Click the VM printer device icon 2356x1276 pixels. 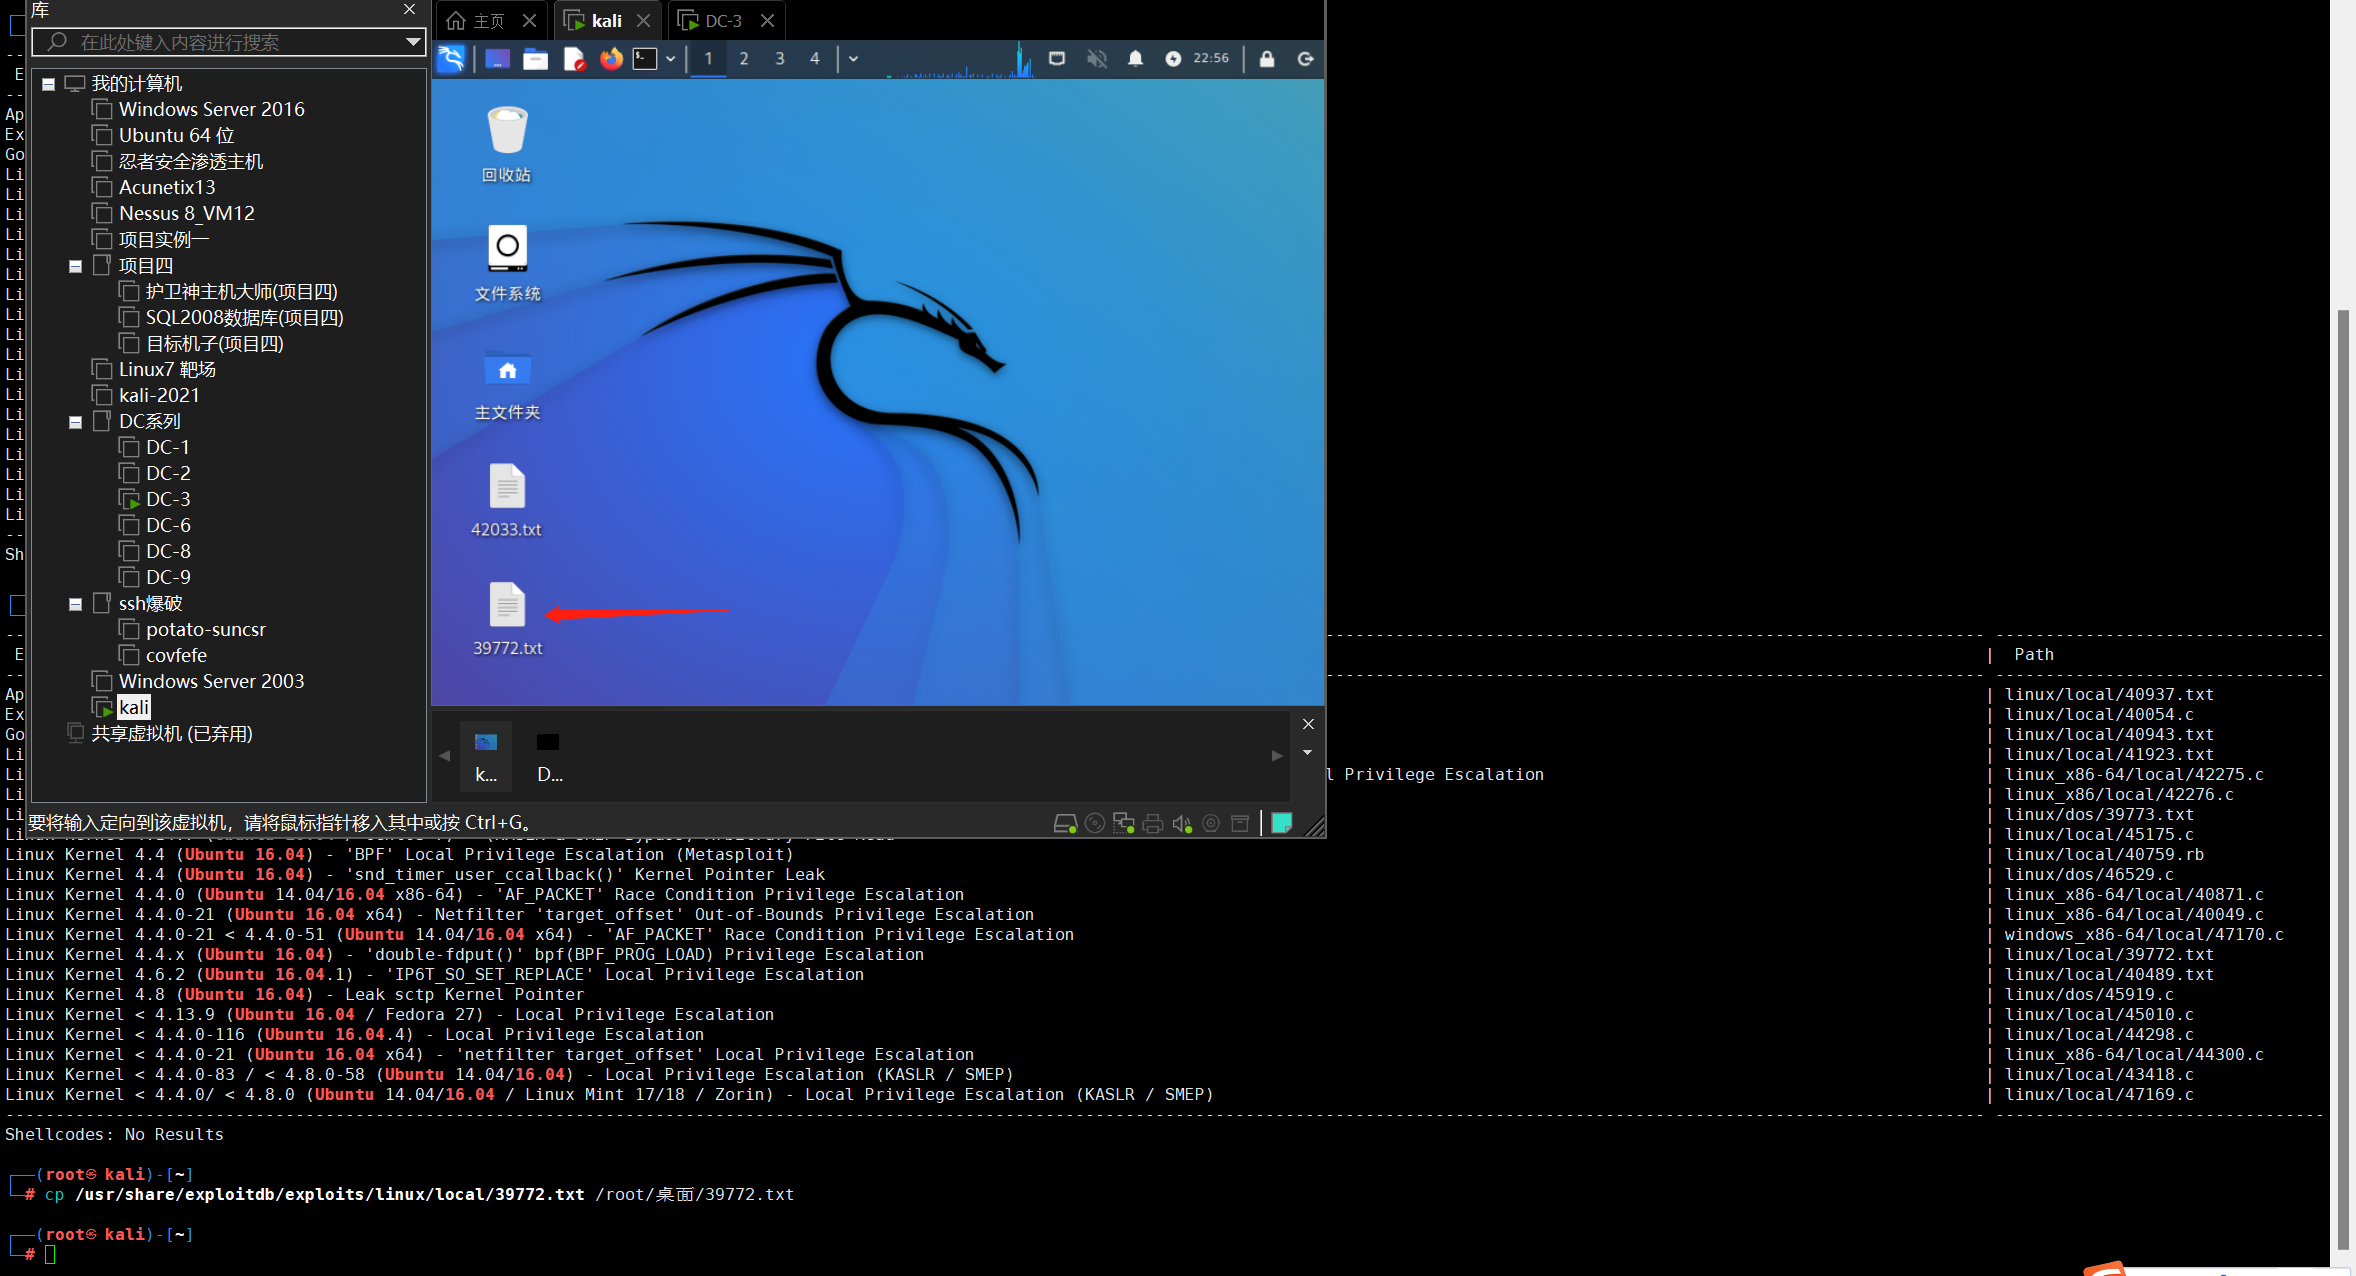point(1153,824)
